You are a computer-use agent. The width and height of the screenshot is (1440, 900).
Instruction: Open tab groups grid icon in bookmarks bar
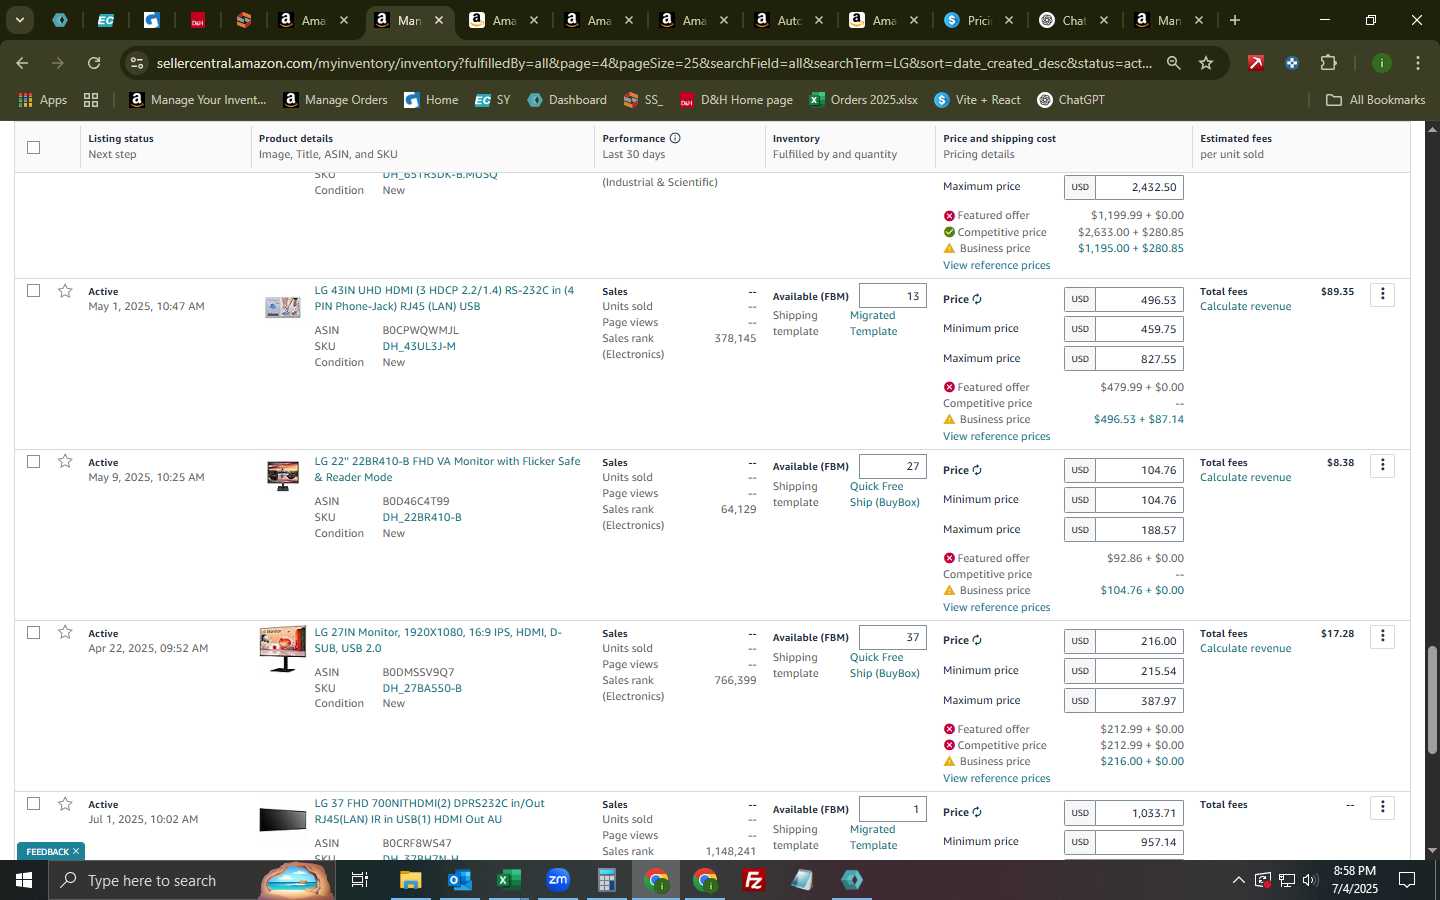coord(91,100)
